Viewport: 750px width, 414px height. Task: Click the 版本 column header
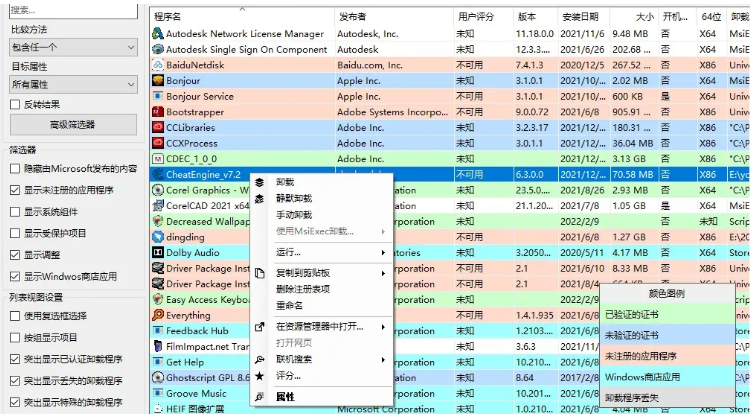535,17
